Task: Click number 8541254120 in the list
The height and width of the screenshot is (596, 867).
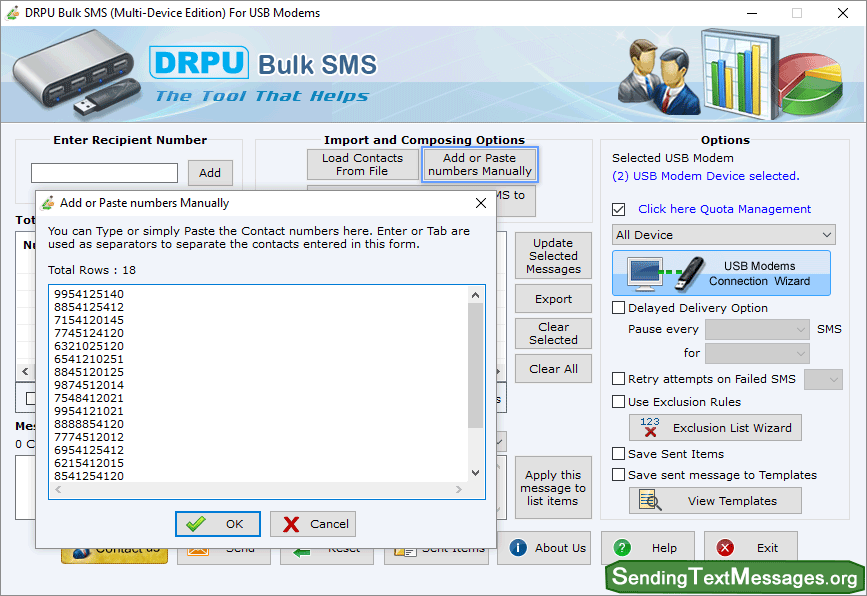Action: pos(89,476)
